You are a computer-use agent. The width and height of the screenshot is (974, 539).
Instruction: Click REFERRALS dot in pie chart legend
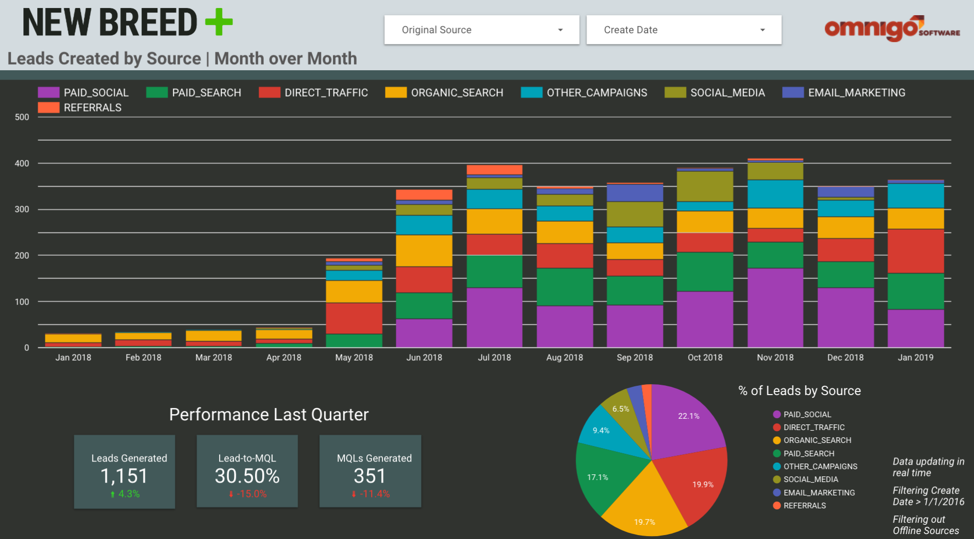click(x=776, y=506)
